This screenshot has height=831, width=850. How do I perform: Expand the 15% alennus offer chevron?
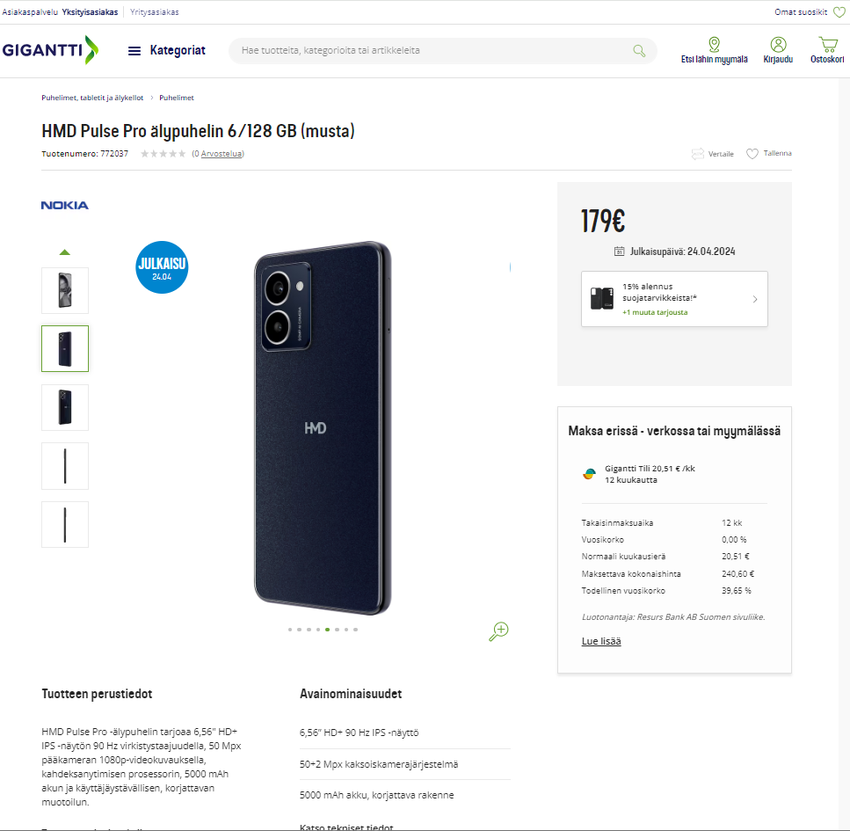coord(755,299)
